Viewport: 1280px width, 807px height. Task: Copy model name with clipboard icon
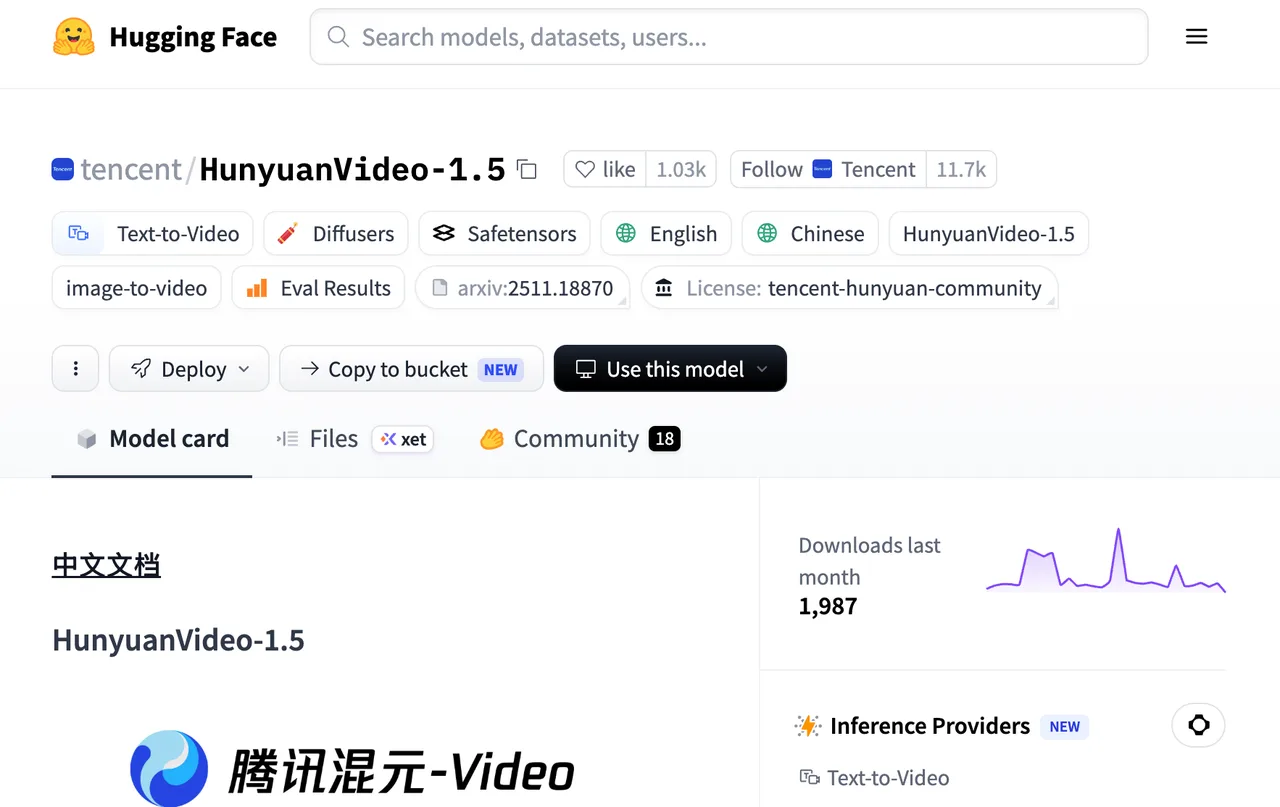pyautogui.click(x=527, y=169)
